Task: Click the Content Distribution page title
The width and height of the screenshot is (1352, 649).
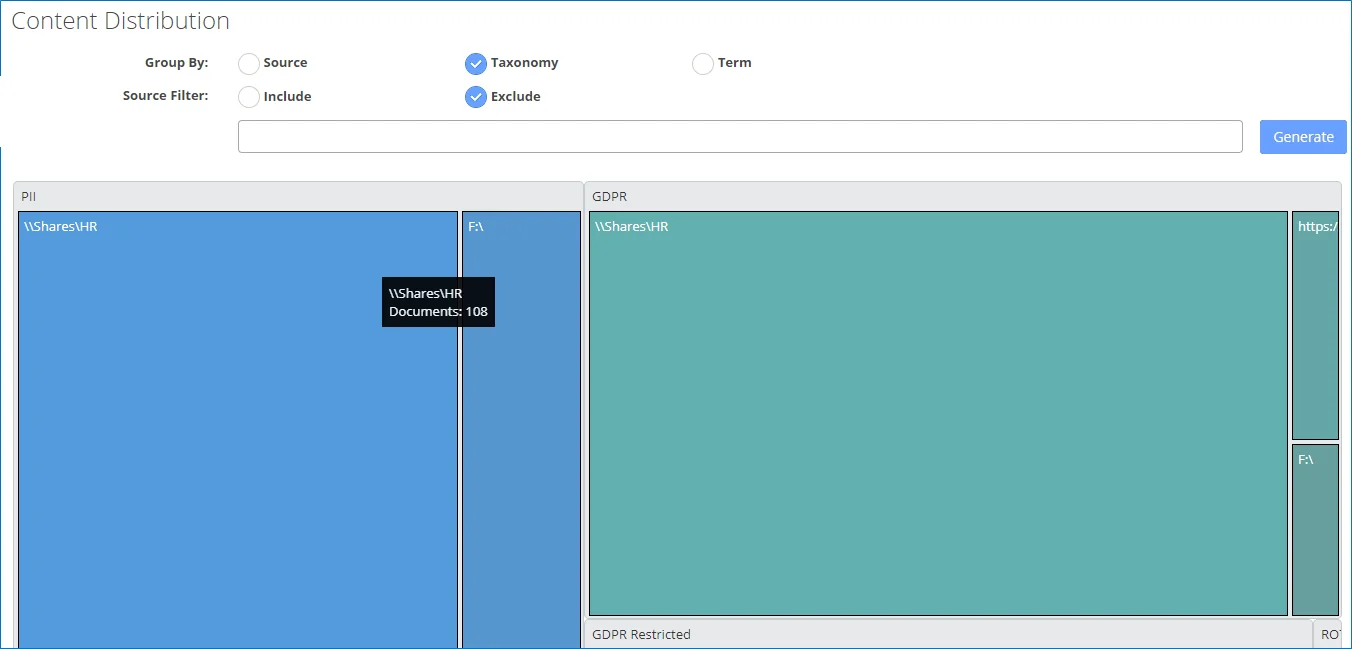Action: 120,20
